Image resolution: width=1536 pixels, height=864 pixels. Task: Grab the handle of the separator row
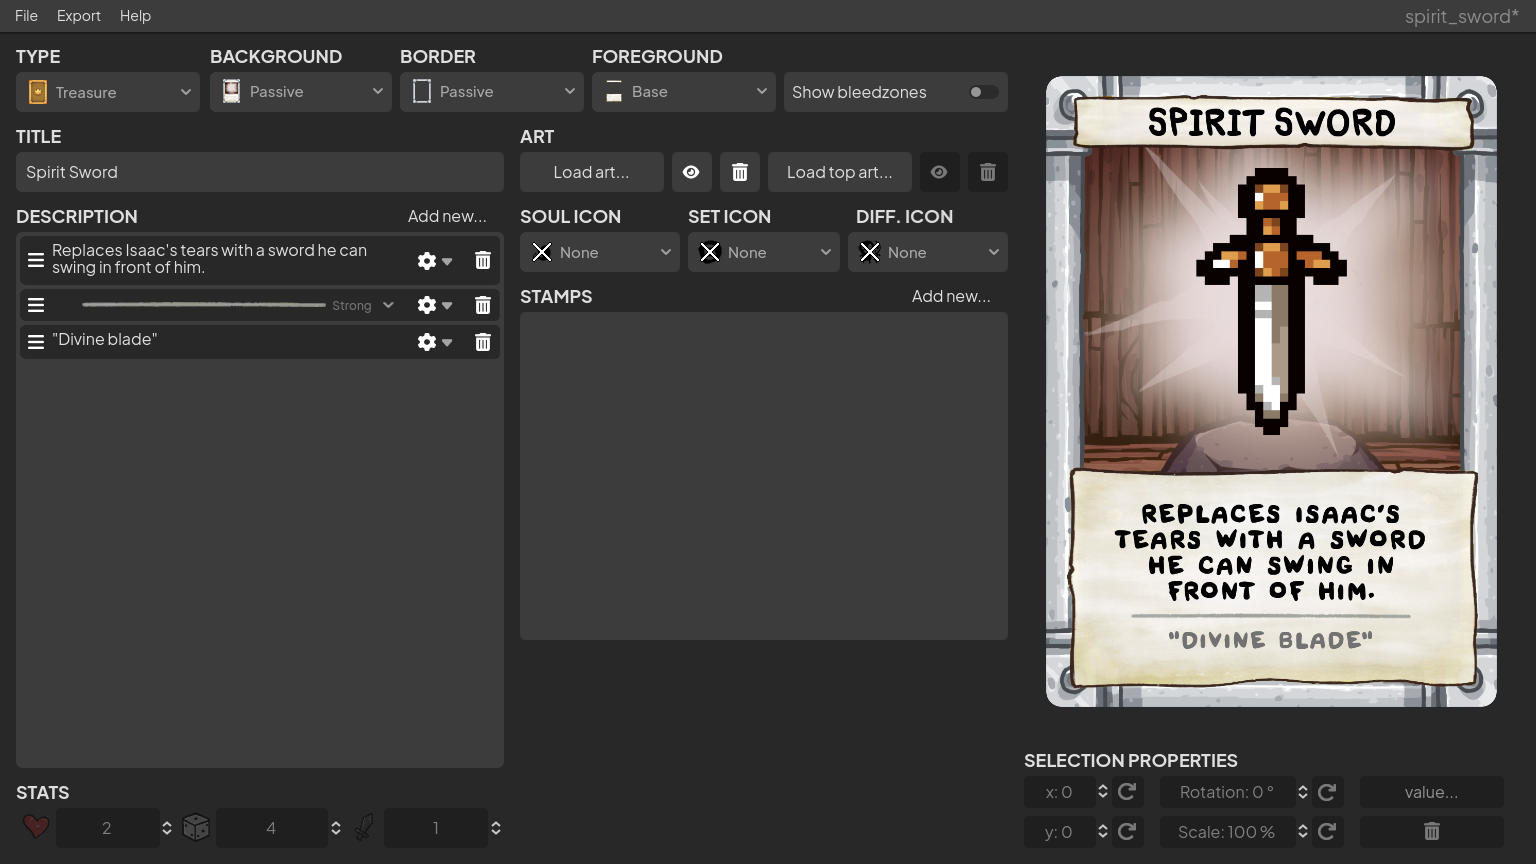(x=36, y=305)
